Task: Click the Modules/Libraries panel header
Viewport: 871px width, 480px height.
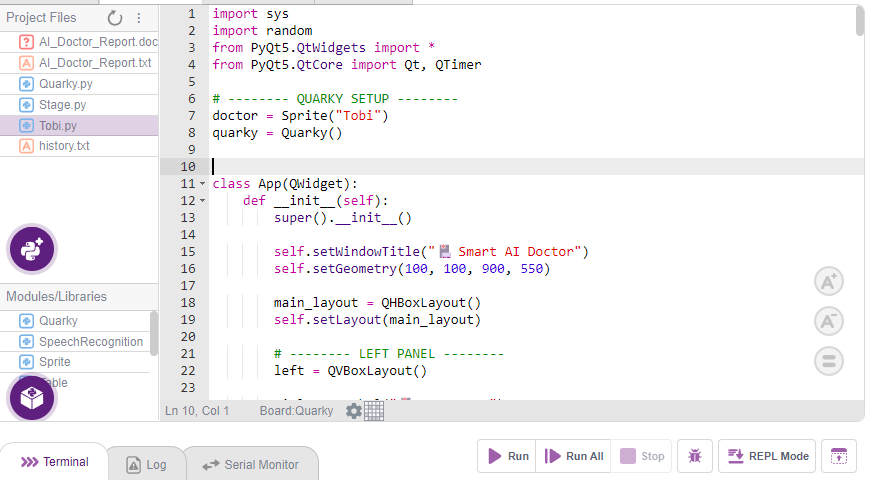Action: [x=79, y=297]
